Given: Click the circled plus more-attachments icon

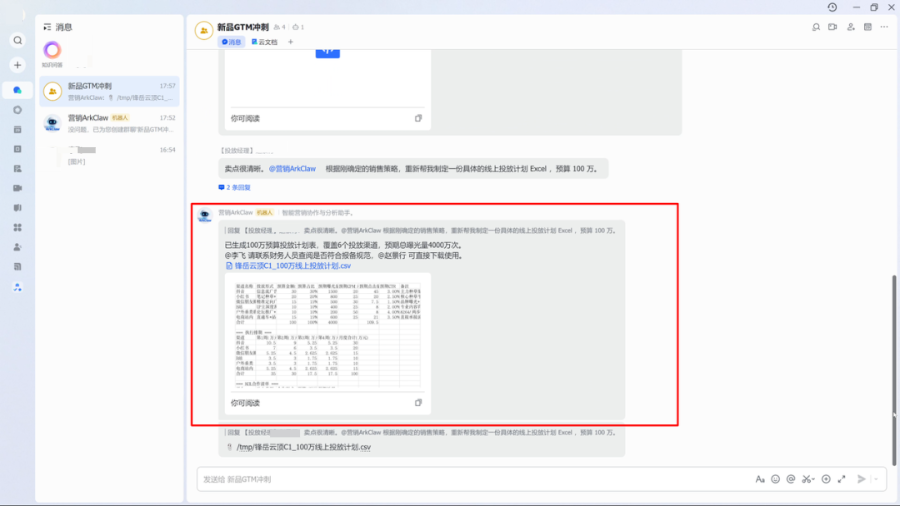Looking at the screenshot, I should click(826, 479).
